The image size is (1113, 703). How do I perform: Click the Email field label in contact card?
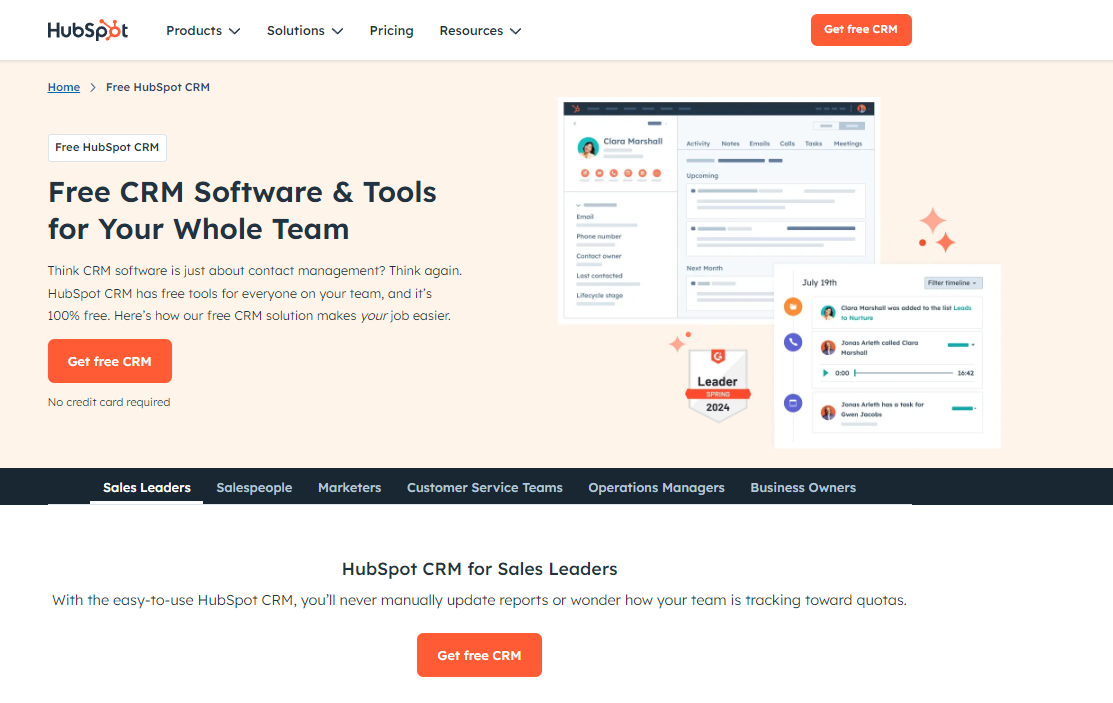pyautogui.click(x=585, y=217)
